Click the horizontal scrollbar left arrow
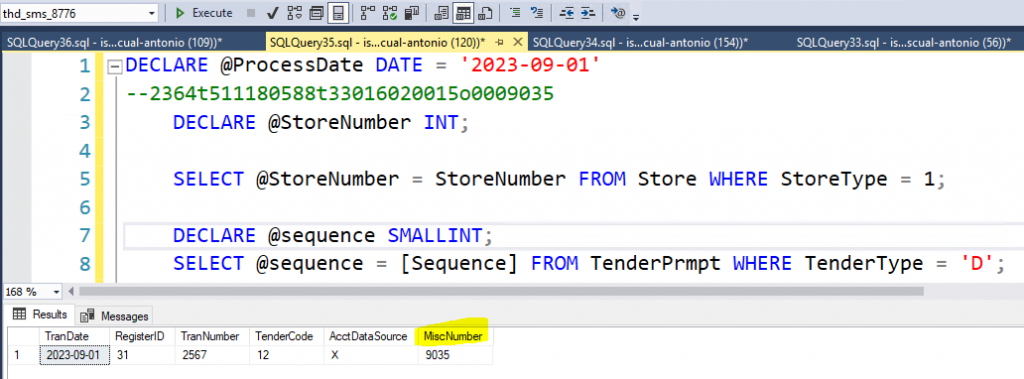This screenshot has width=1024, height=379. pyautogui.click(x=71, y=291)
